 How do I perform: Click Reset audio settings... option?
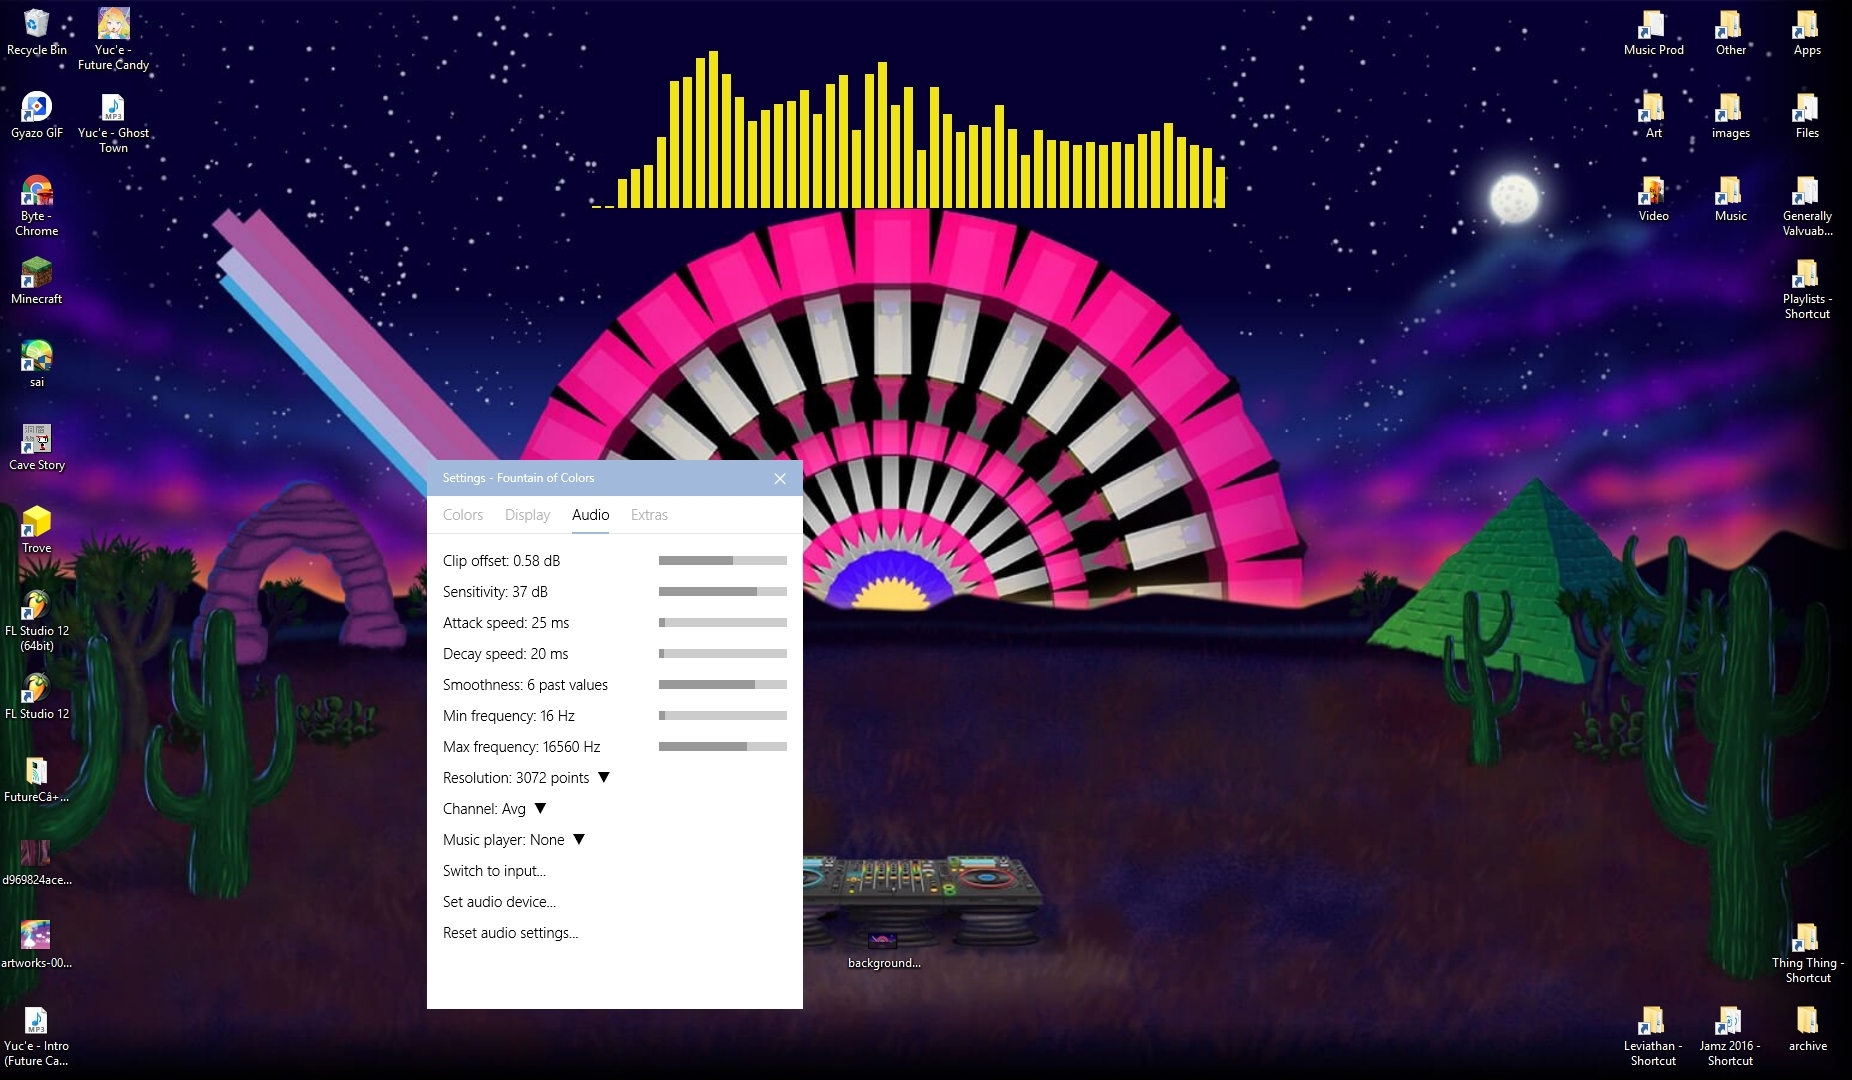510,933
